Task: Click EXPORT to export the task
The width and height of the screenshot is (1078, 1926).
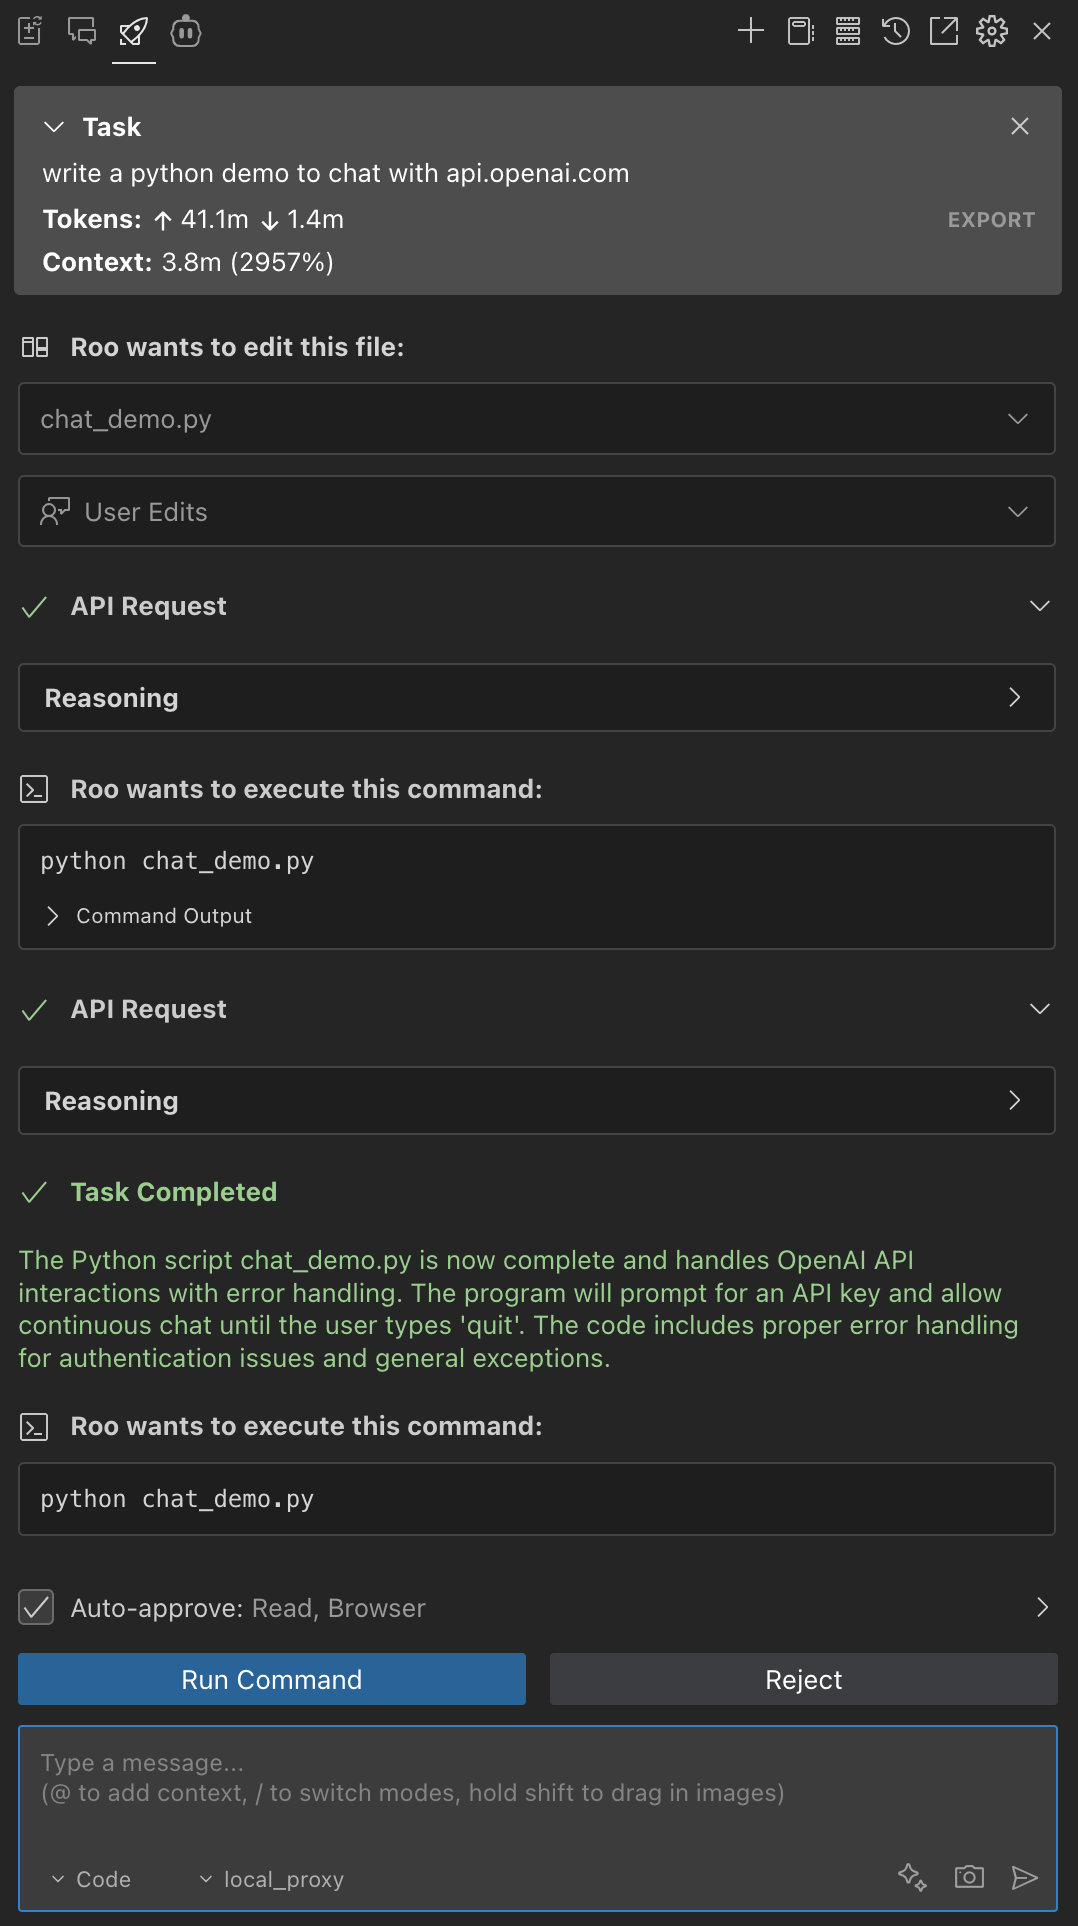Action: coord(991,219)
